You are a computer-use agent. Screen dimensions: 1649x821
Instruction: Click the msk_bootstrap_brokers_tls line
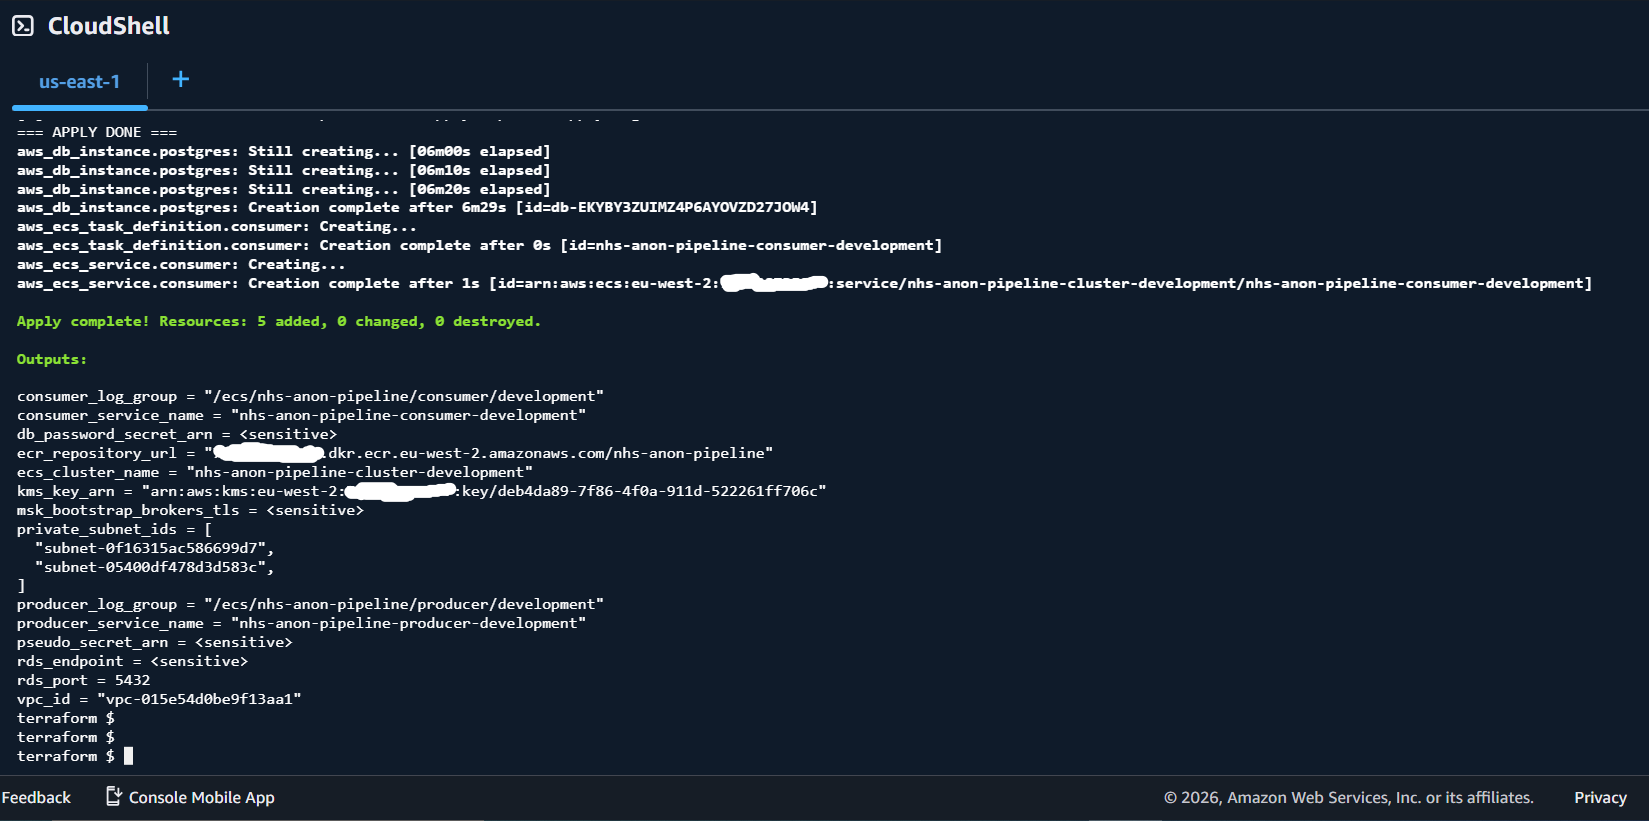point(190,510)
